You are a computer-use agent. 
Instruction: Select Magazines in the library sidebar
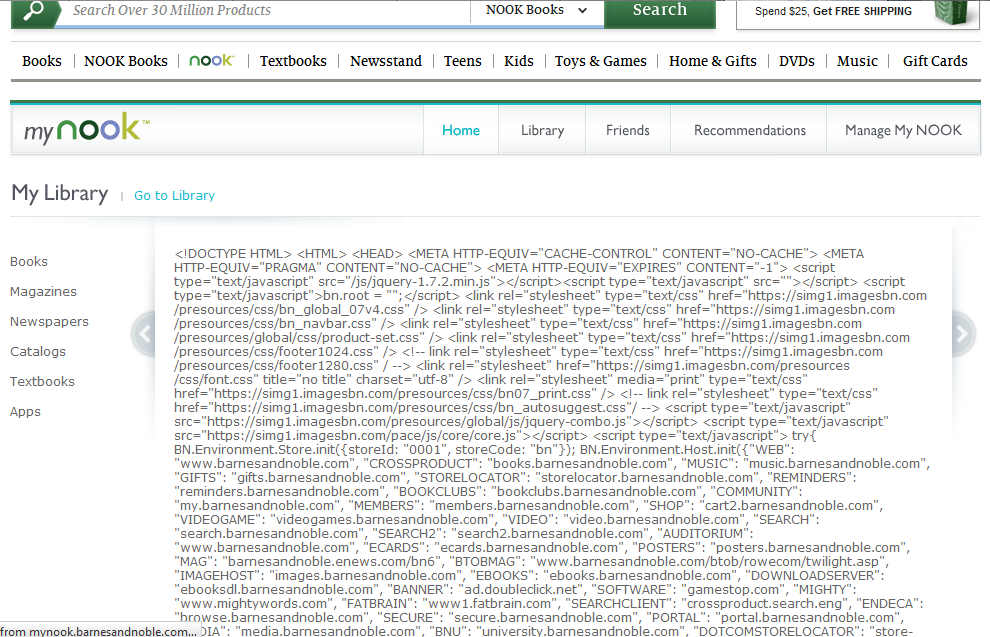(x=43, y=292)
